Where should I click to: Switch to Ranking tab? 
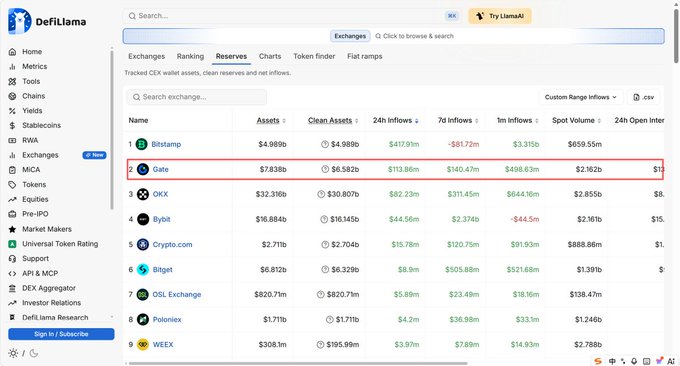(190, 56)
